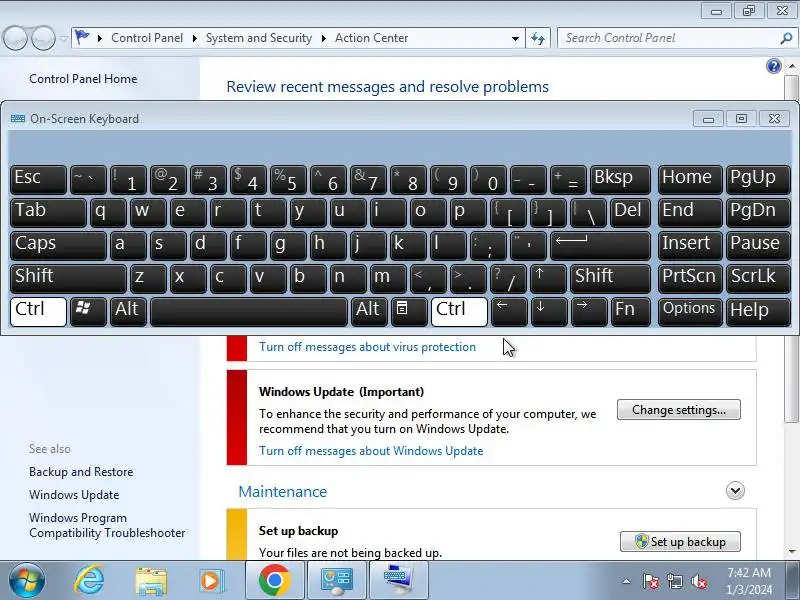Click the up arrow key
800x600 pixels.
point(548,279)
